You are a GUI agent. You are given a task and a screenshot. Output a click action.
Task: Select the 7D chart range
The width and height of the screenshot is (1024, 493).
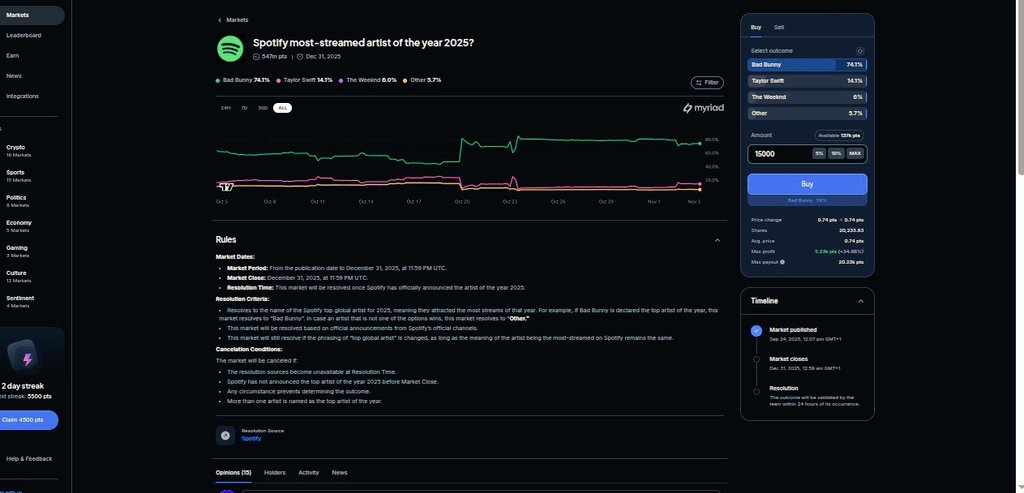pos(244,108)
